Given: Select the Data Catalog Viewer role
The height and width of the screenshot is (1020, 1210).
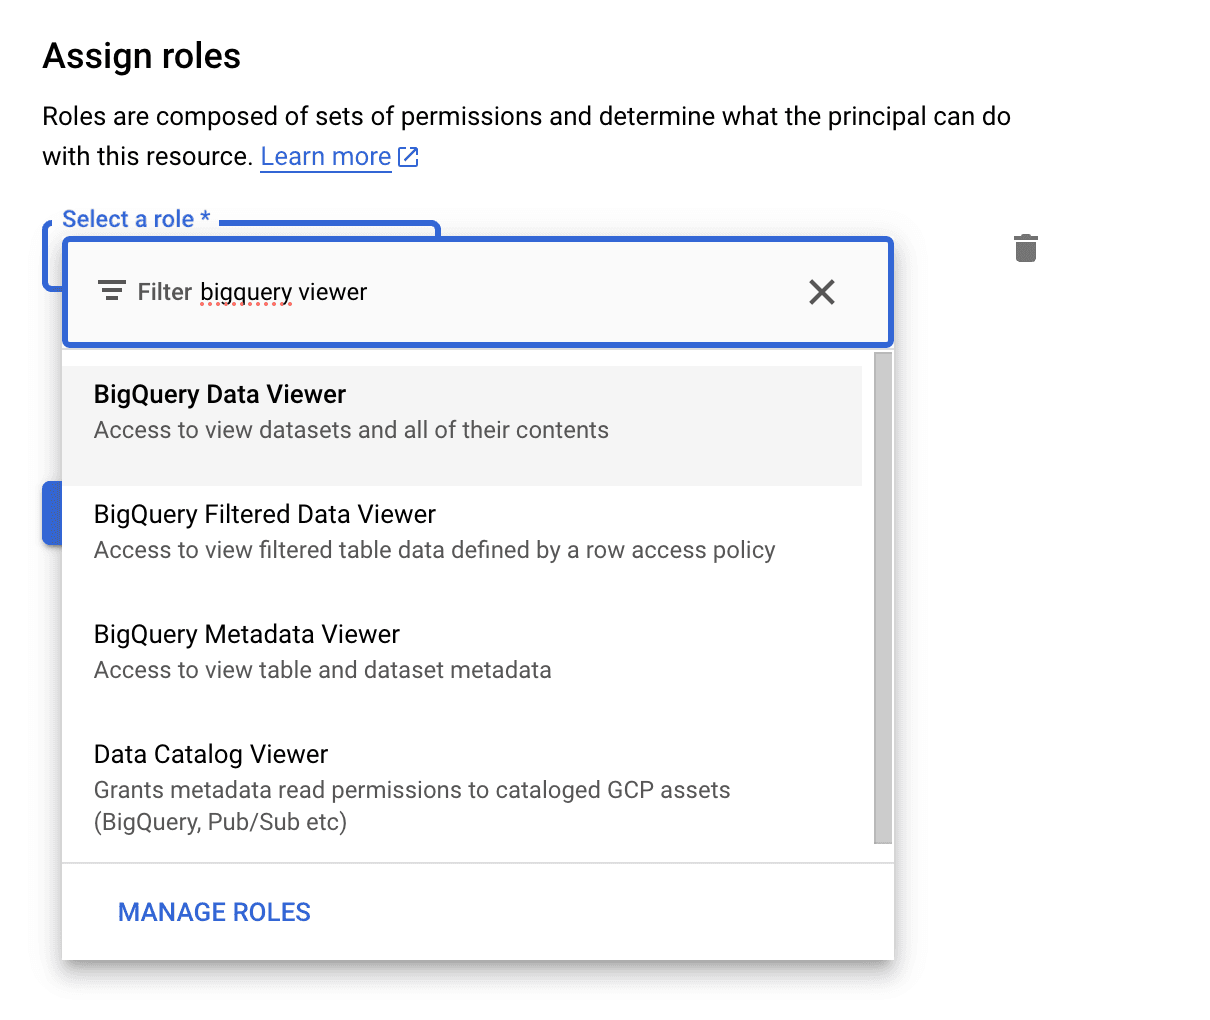Looking at the screenshot, I should [x=211, y=755].
